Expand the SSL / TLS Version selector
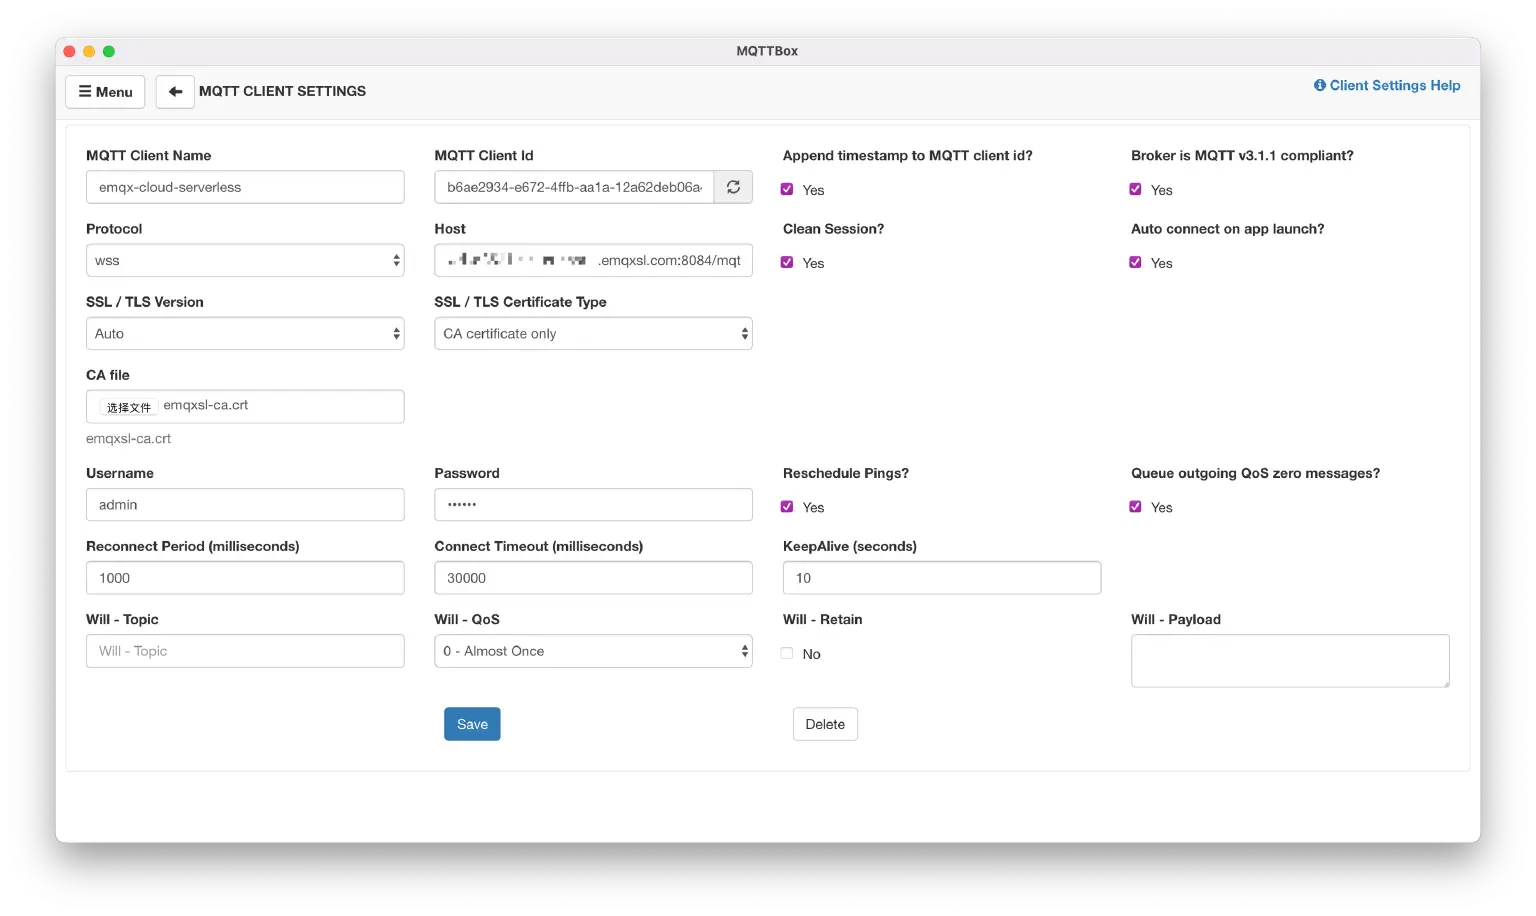 tap(244, 333)
